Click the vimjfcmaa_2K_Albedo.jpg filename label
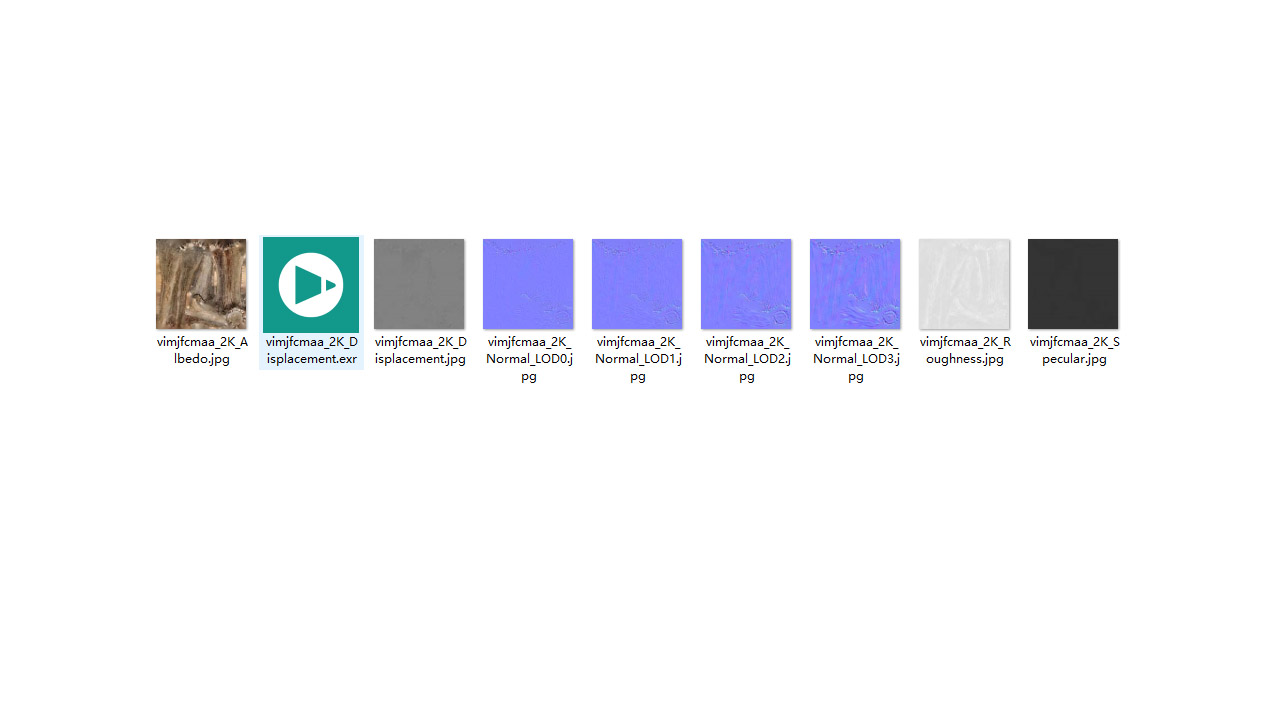 click(x=201, y=350)
